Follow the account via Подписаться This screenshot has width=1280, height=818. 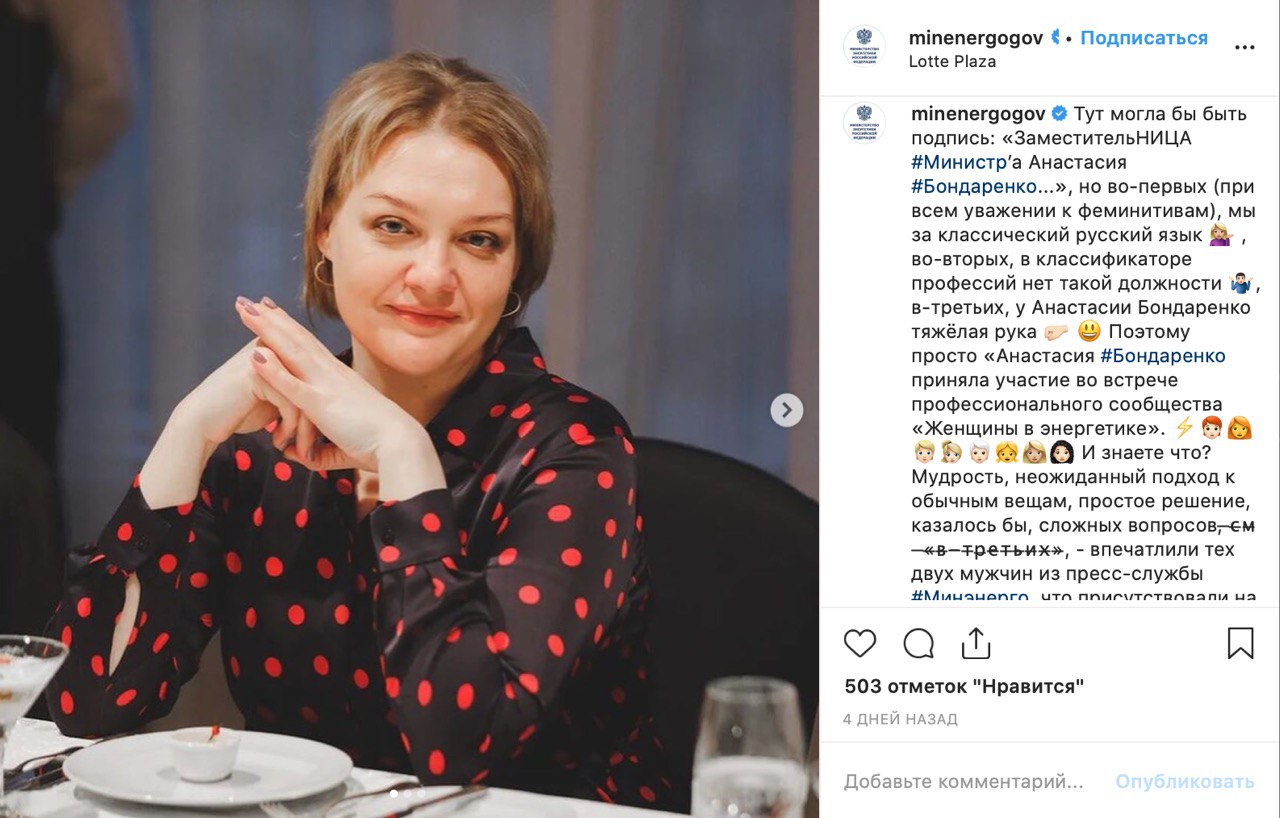point(1144,38)
